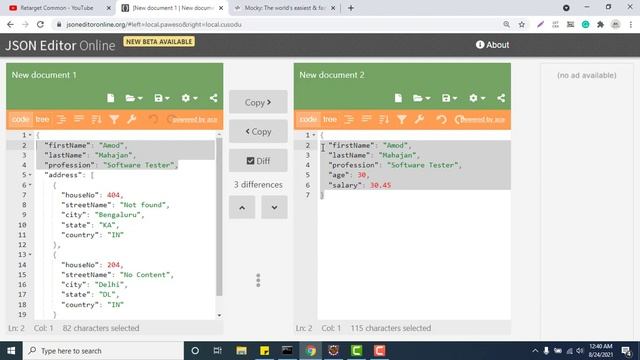Open Task View on the taskbar
The height and width of the screenshot is (360, 640).
click(218, 351)
